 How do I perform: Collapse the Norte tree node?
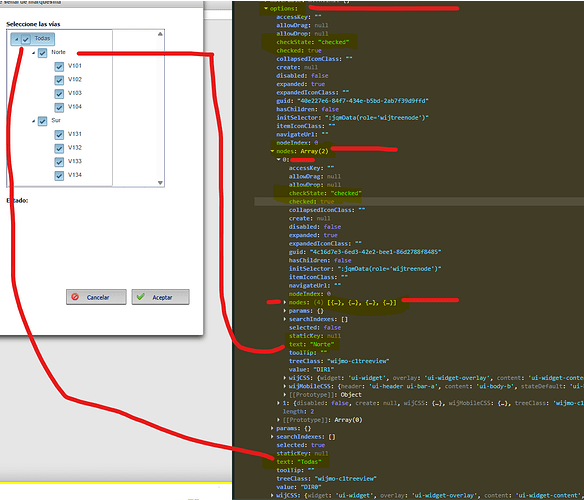34,53
